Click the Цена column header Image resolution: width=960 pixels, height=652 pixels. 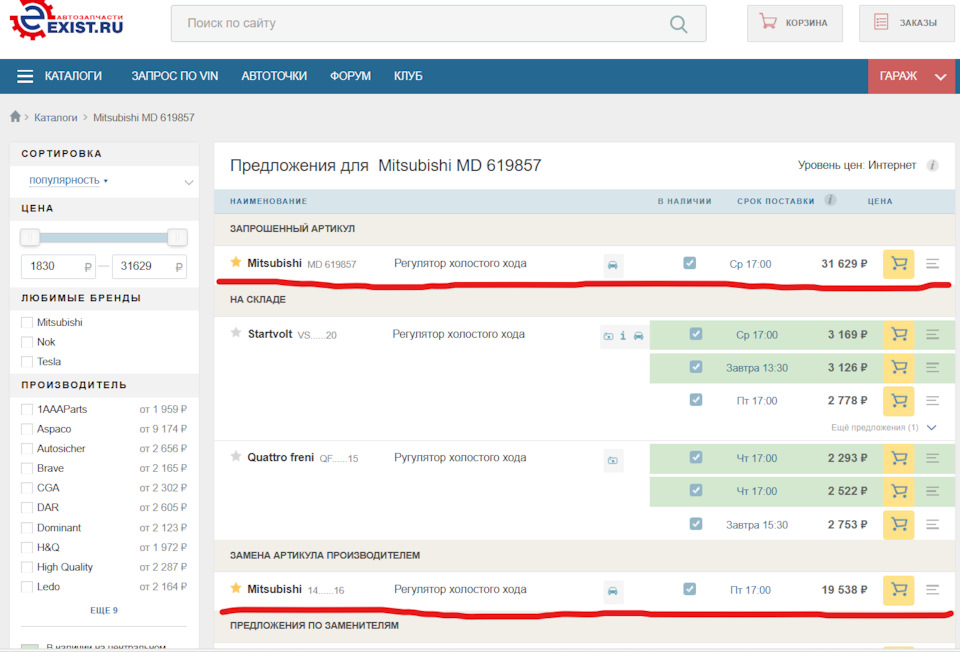880,201
